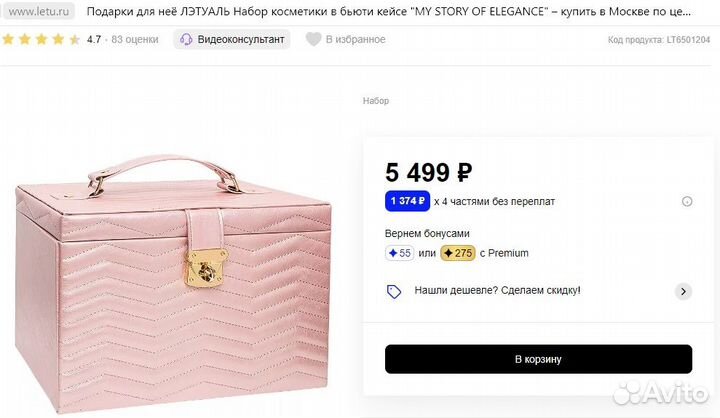Click the 1 374 ₽ installment badge
This screenshot has height=418, width=720.
point(407,201)
